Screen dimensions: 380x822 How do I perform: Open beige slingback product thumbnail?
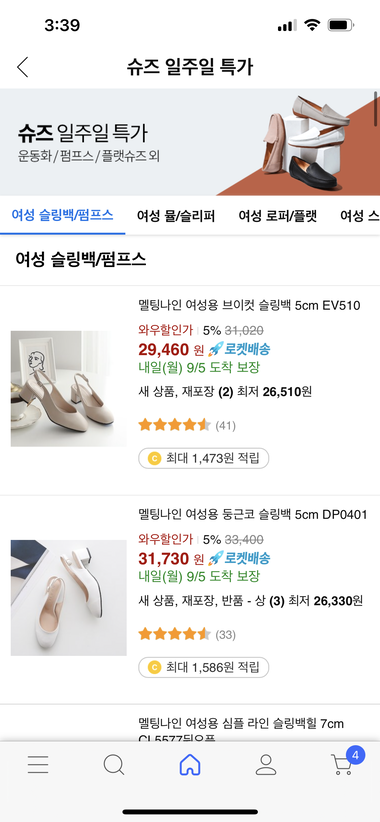coord(69,388)
